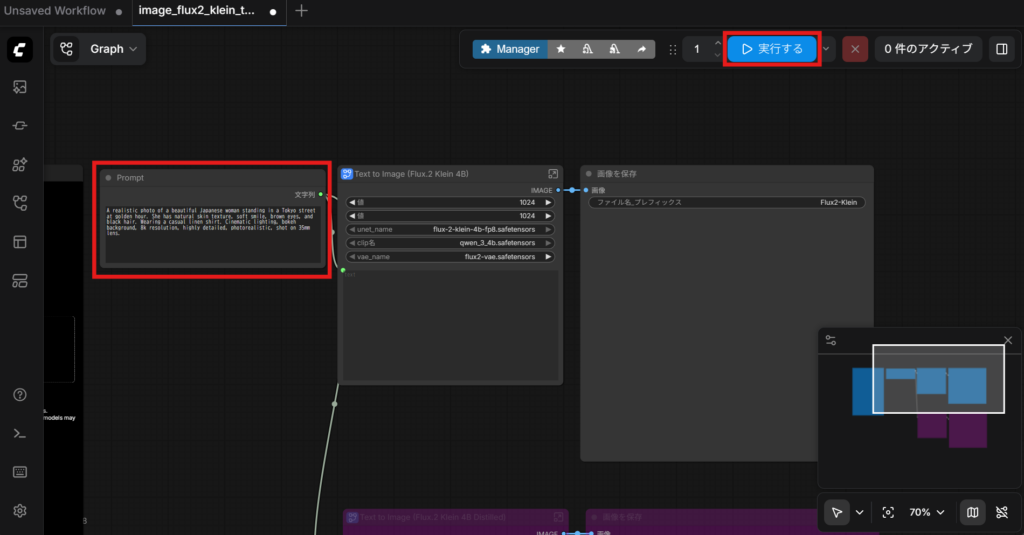Open minimap settings sliders icon
Viewport: 1024px width, 535px height.
831,340
